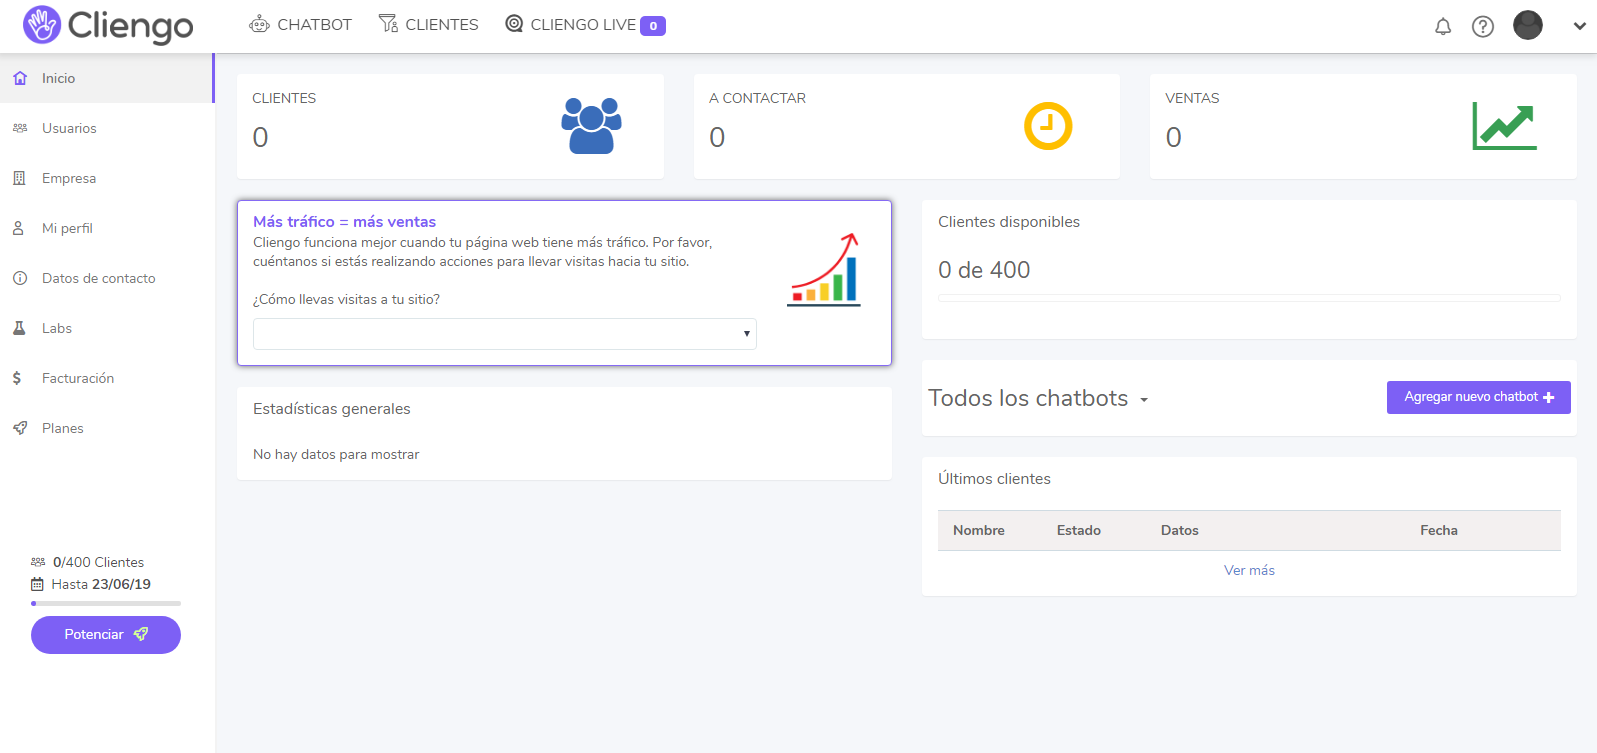The width and height of the screenshot is (1597, 753).
Task: Open Planes section
Action: pyautogui.click(x=106, y=428)
